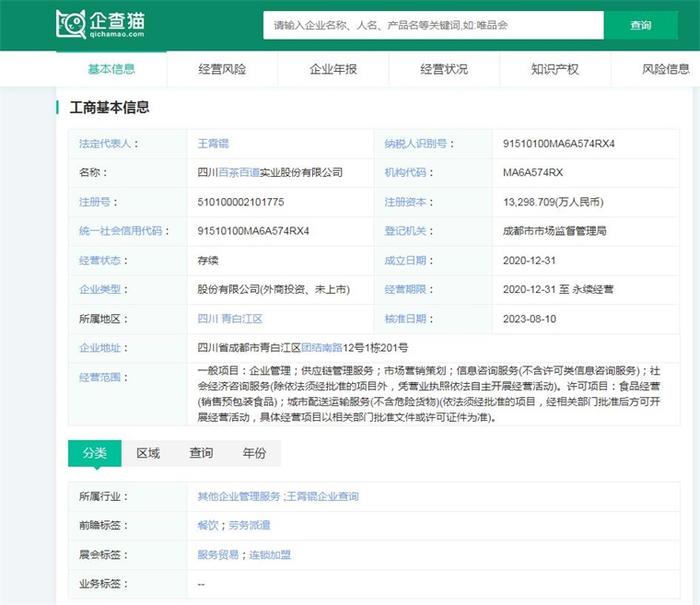Select the 存续 status value
Image resolution: width=700 pixels, height=605 pixels.
click(208, 260)
